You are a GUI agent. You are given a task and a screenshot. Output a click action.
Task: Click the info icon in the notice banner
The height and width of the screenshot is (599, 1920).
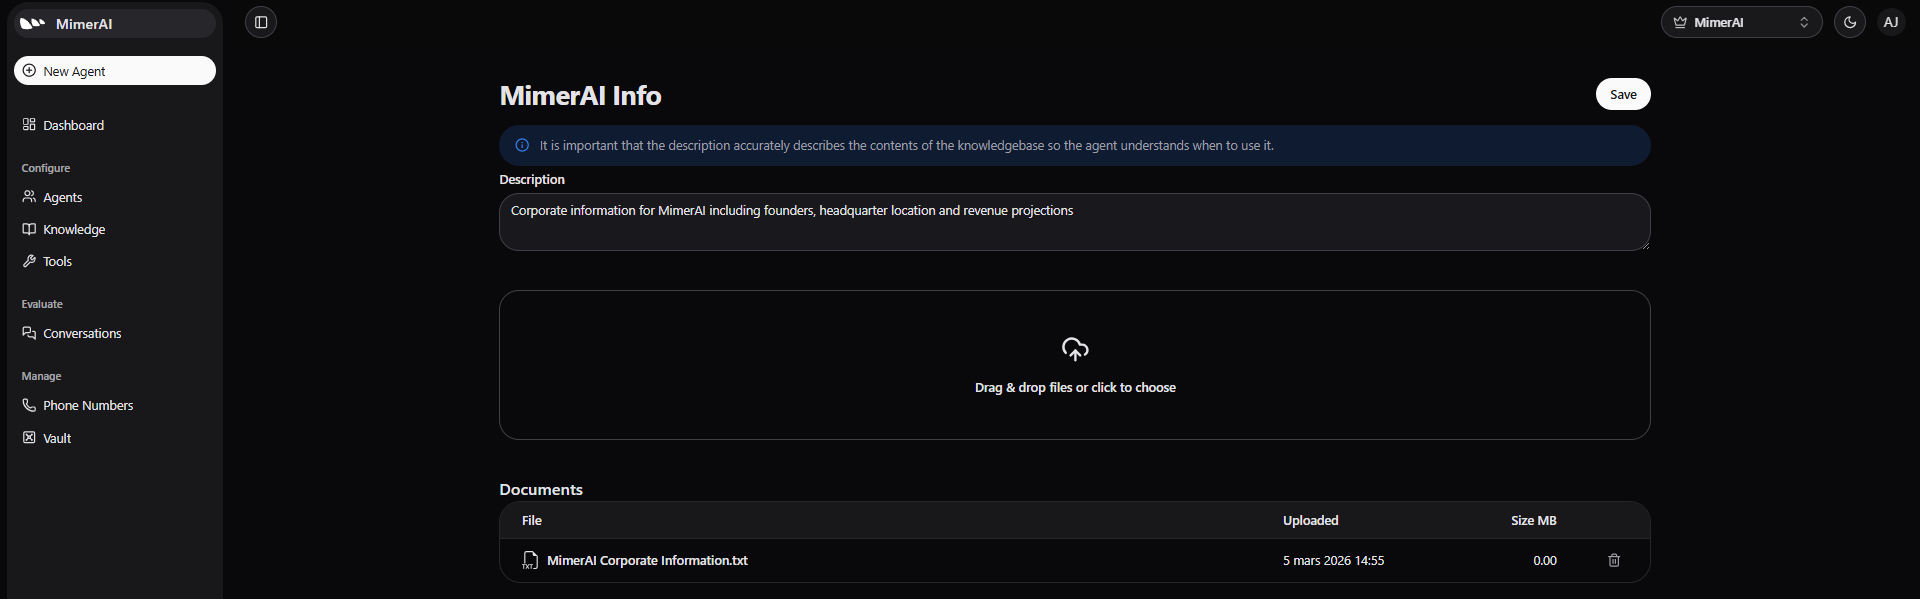click(522, 145)
